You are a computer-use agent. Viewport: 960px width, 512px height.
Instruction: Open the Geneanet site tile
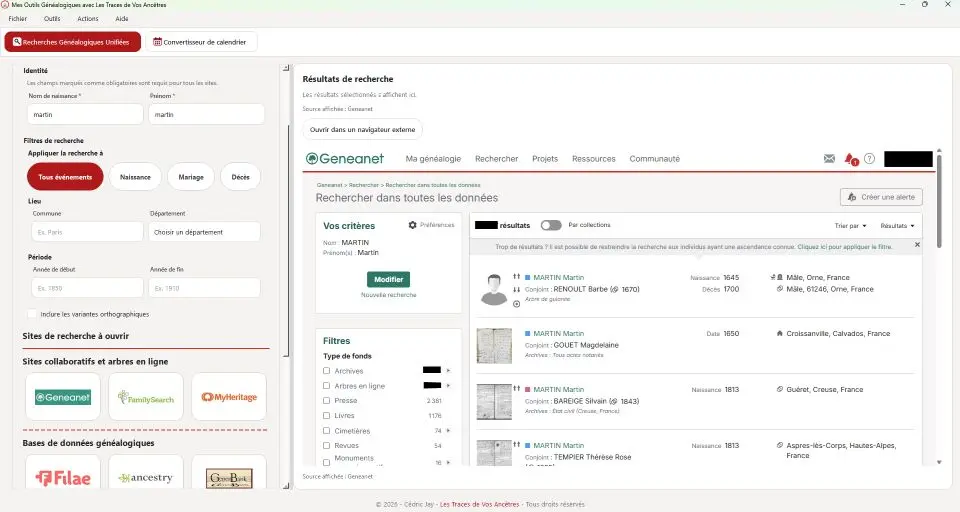click(x=62, y=397)
